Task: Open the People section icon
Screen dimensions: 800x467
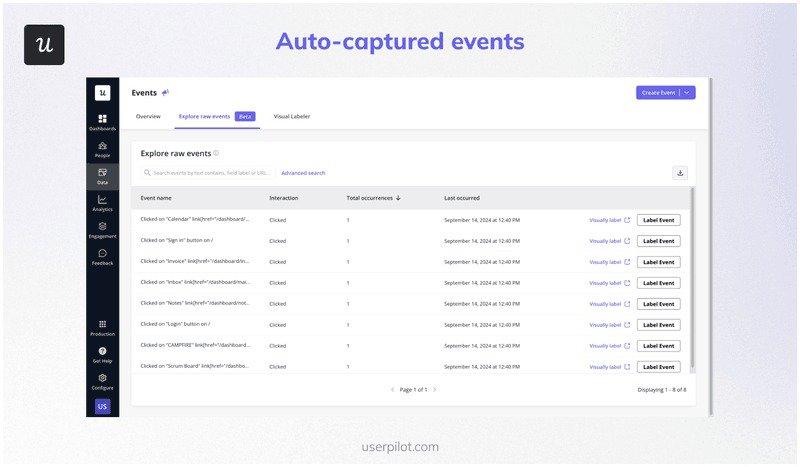Action: [x=102, y=149]
